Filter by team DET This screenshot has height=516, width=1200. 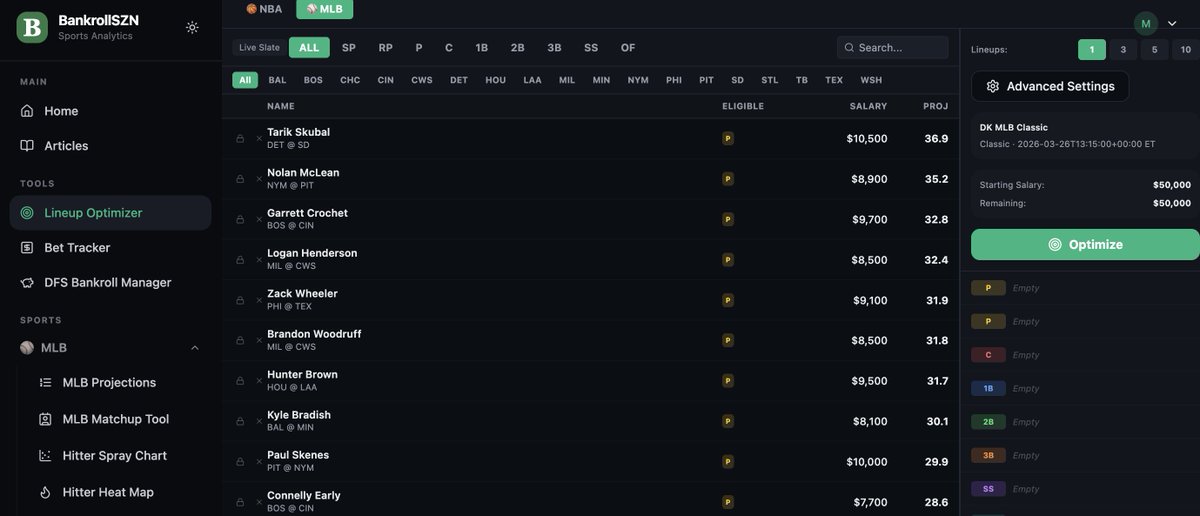(x=459, y=80)
